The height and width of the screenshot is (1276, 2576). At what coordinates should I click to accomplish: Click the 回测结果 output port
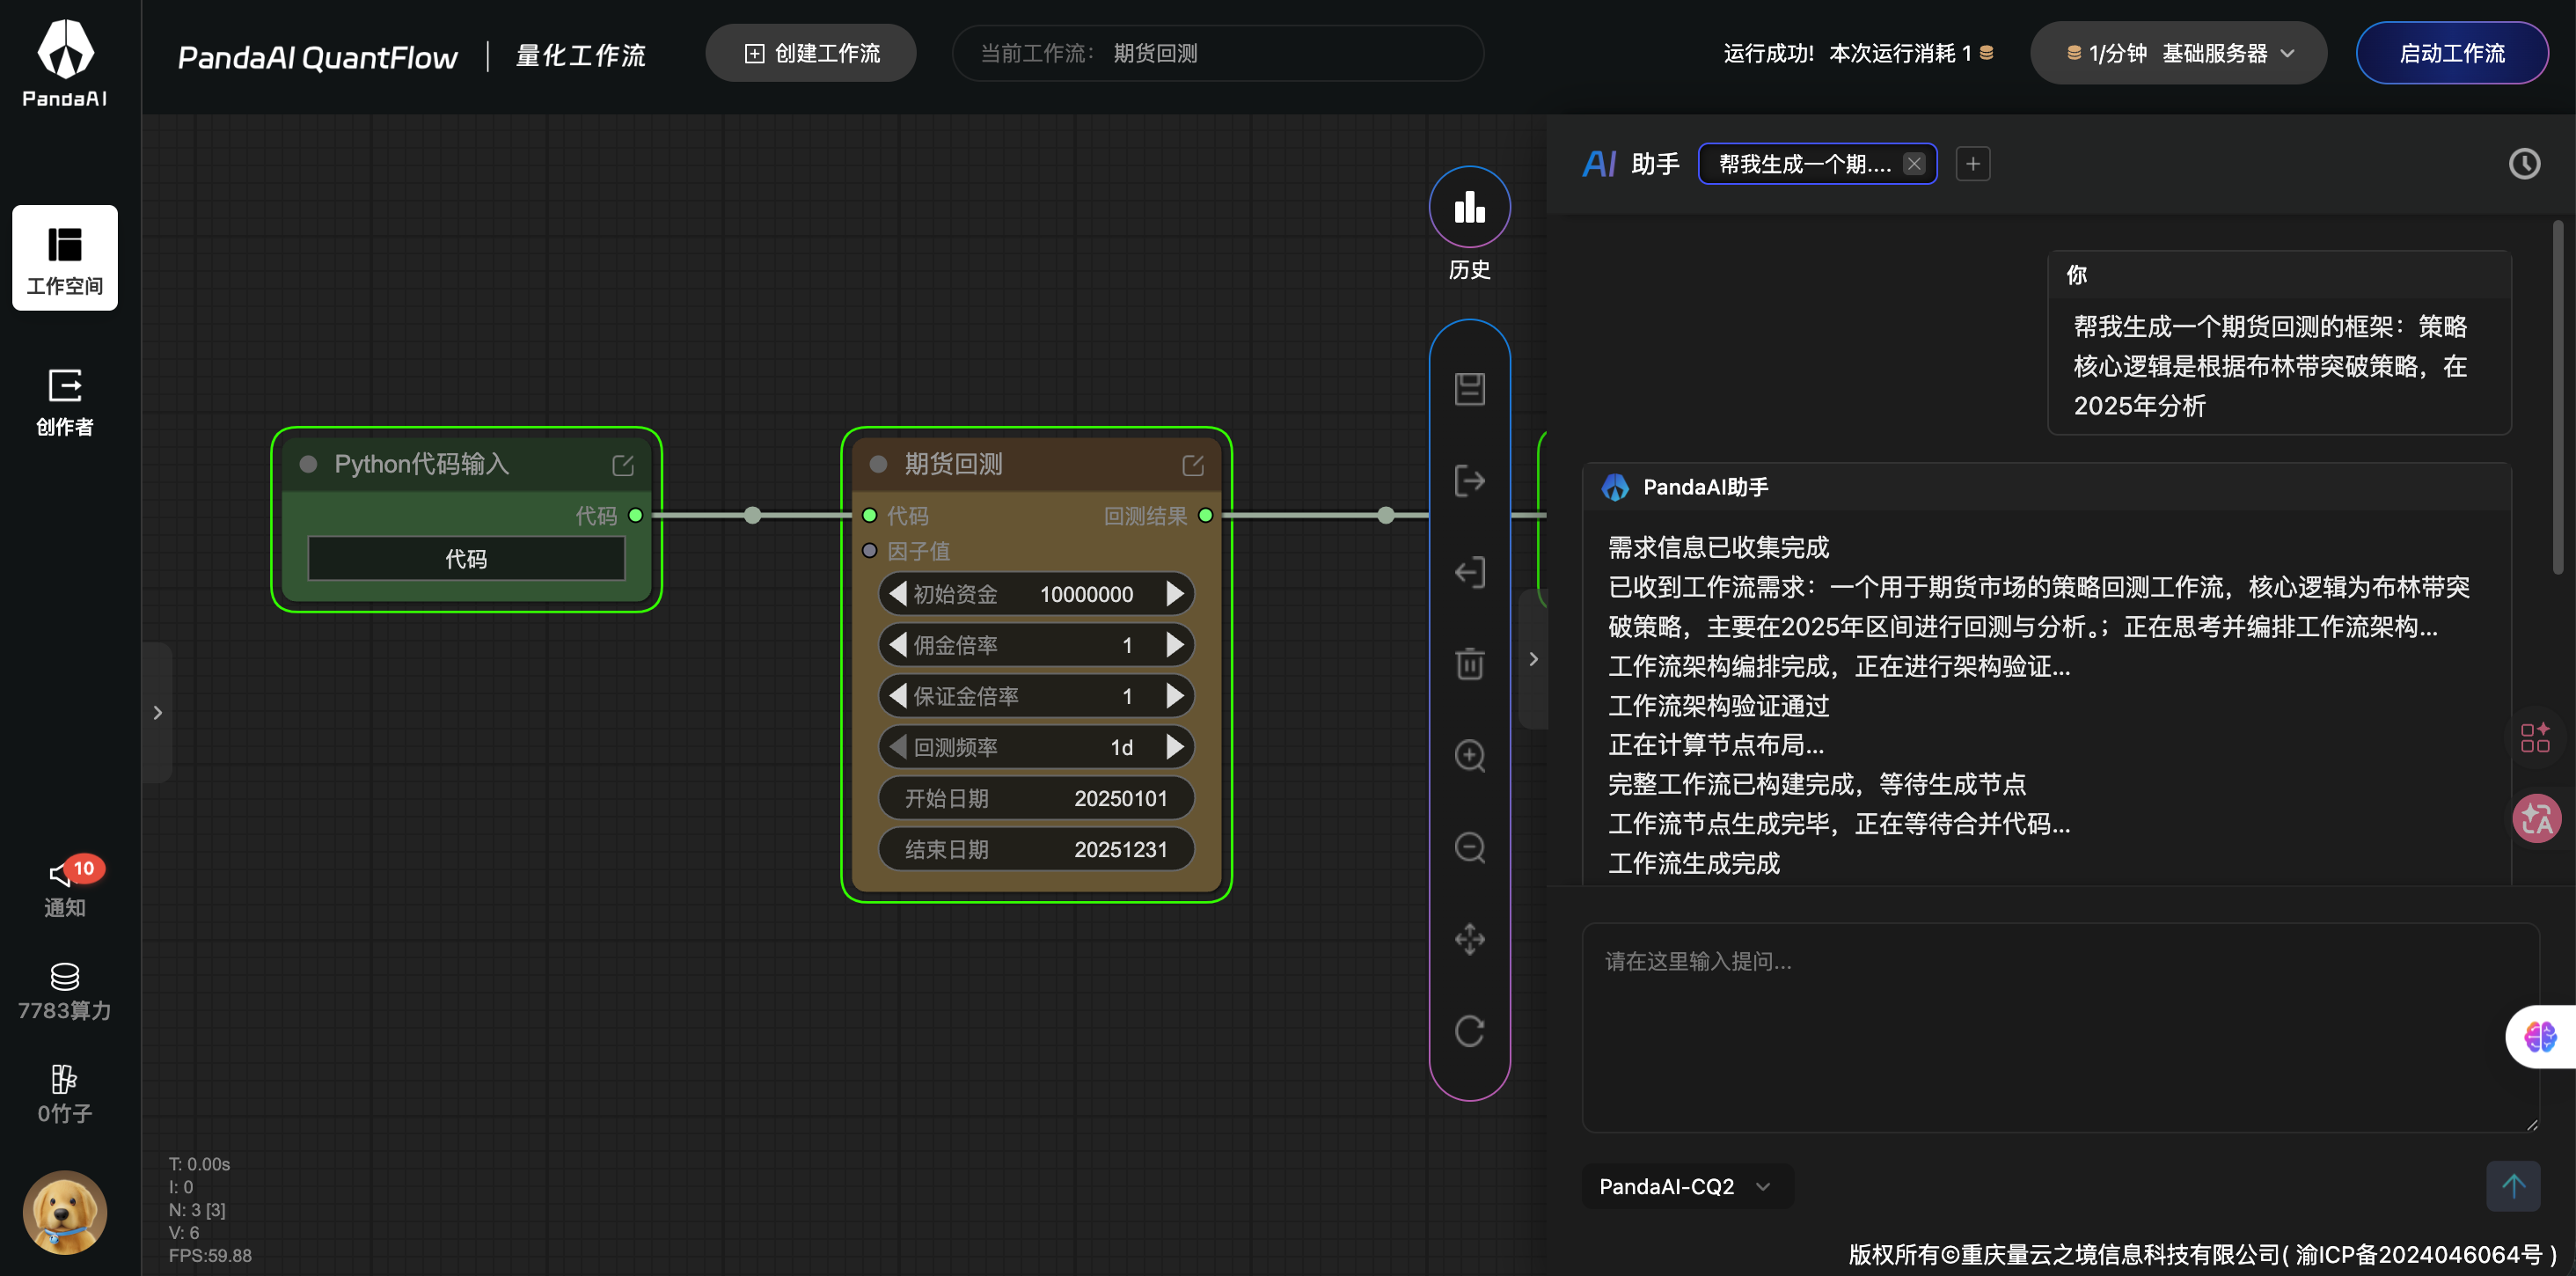(1206, 516)
